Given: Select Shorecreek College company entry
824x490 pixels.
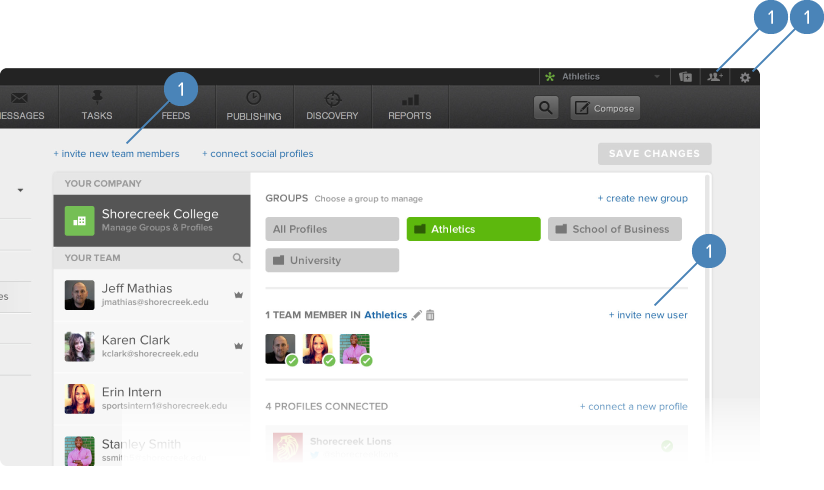Looking at the screenshot, I should coord(151,221).
